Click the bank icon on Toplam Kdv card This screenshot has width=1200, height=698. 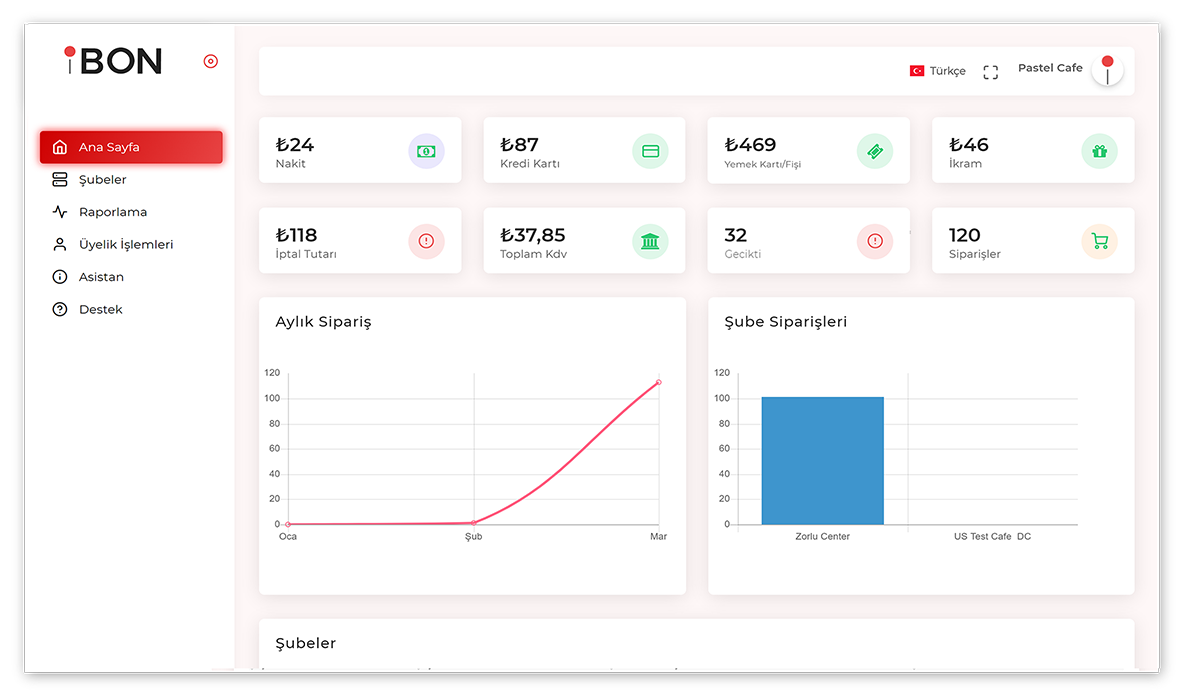(650, 241)
